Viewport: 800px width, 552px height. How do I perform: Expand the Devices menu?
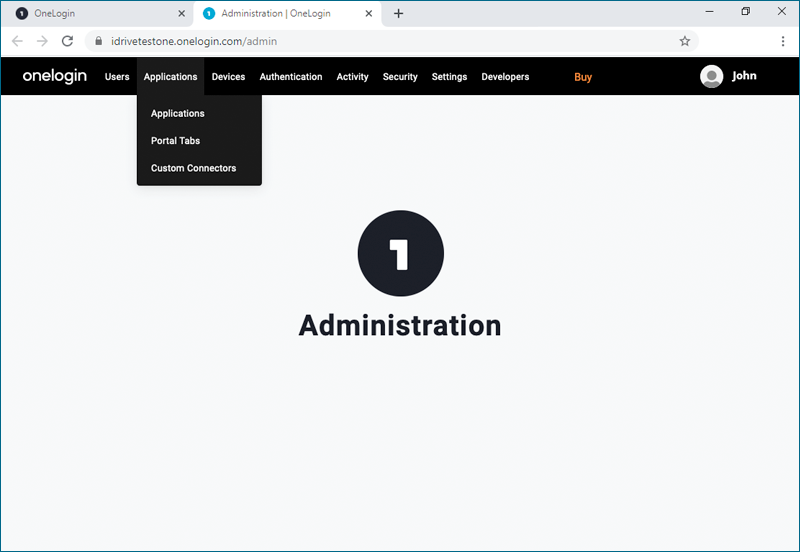(228, 77)
